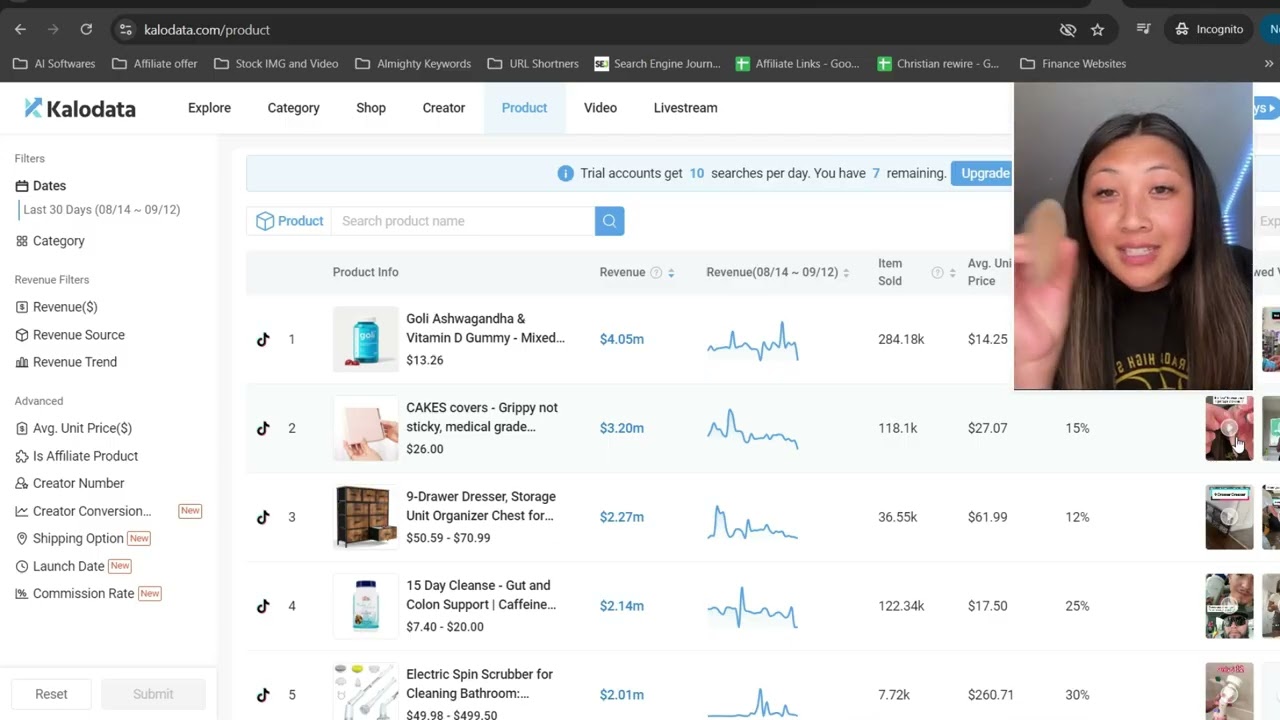Click the Incognito profile indicator

click(x=1209, y=29)
